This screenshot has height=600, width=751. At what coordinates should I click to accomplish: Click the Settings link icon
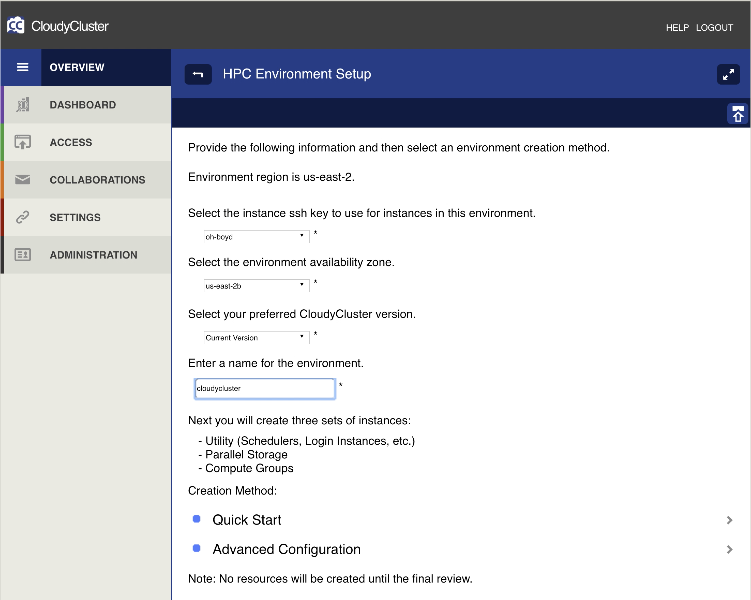coord(23,217)
